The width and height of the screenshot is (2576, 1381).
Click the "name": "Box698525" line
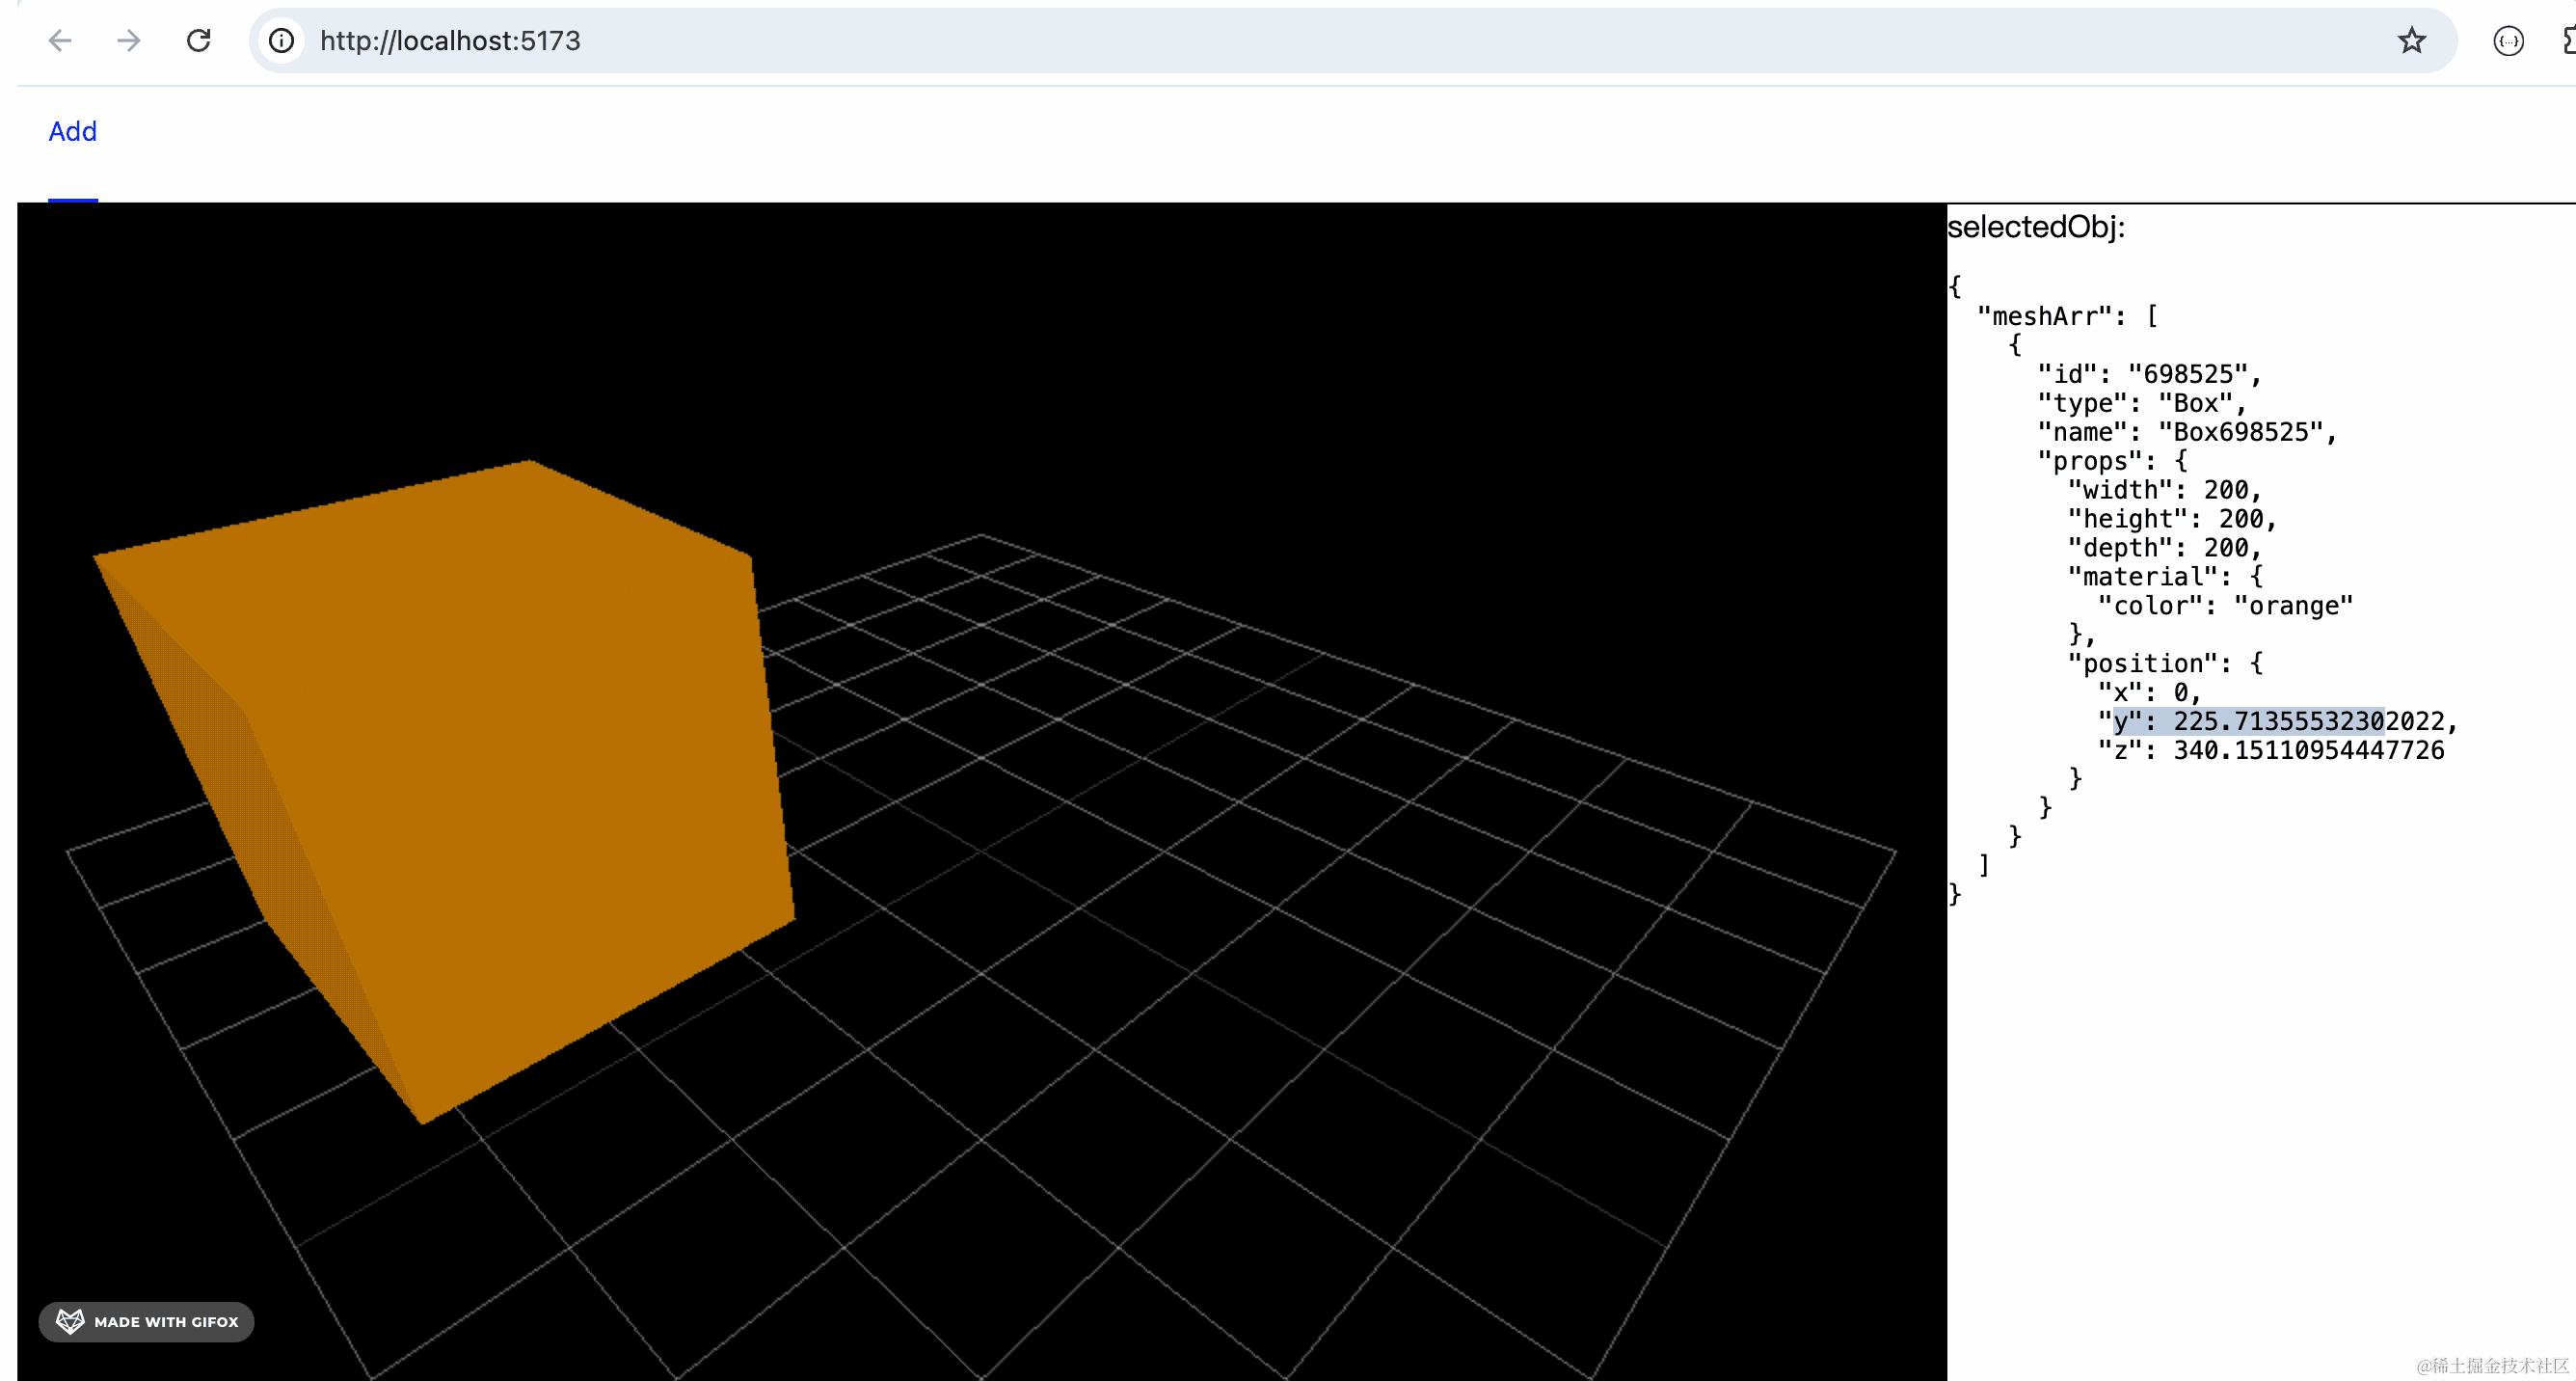pyautogui.click(x=2187, y=432)
